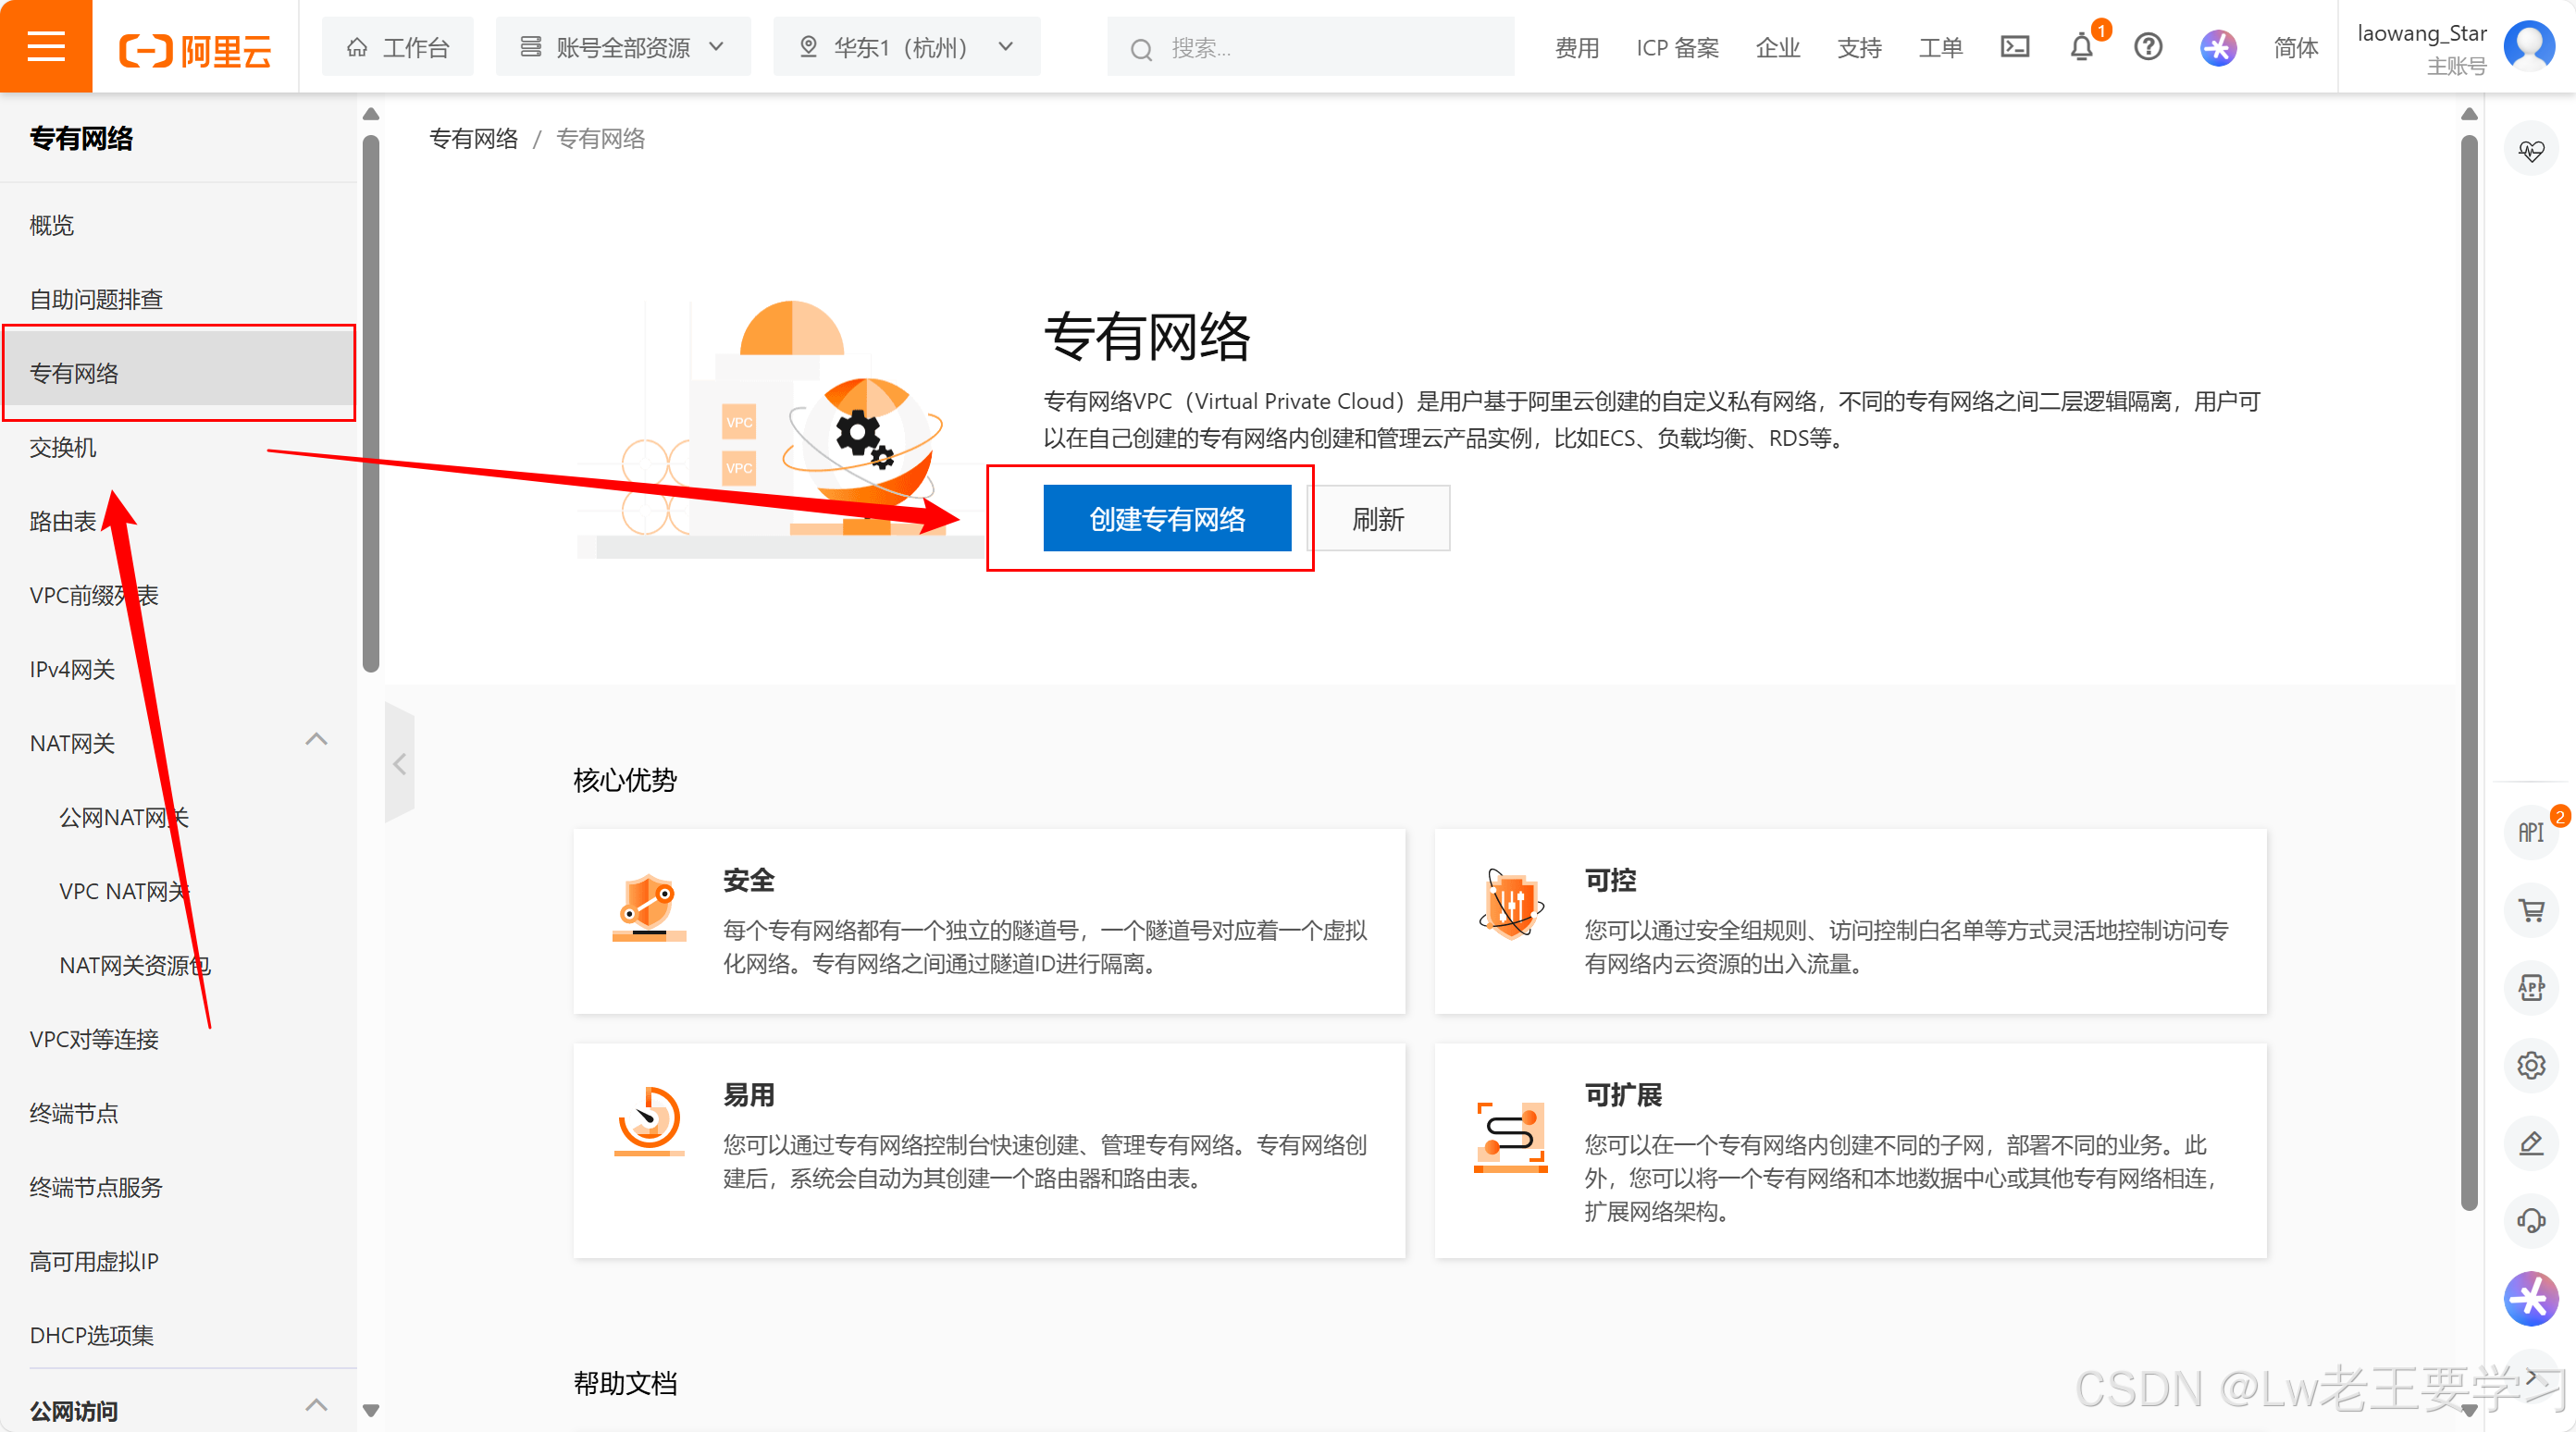The height and width of the screenshot is (1432, 2576).
Task: Open the shopping cart icon
Action: point(2530,910)
